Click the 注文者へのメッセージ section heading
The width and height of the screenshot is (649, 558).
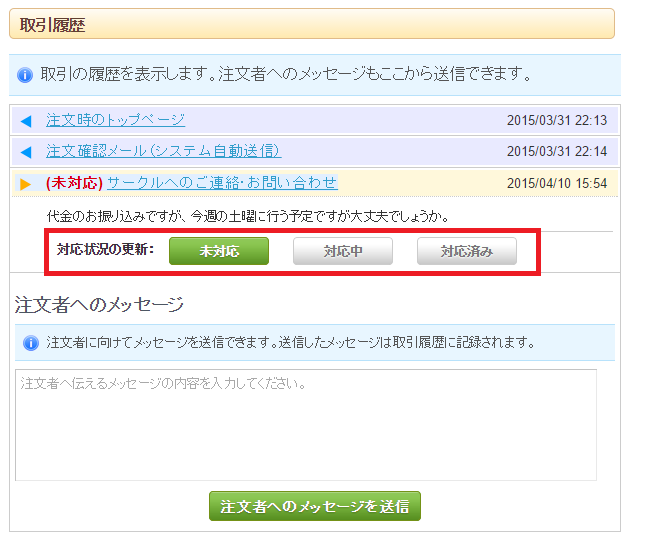tap(99, 305)
